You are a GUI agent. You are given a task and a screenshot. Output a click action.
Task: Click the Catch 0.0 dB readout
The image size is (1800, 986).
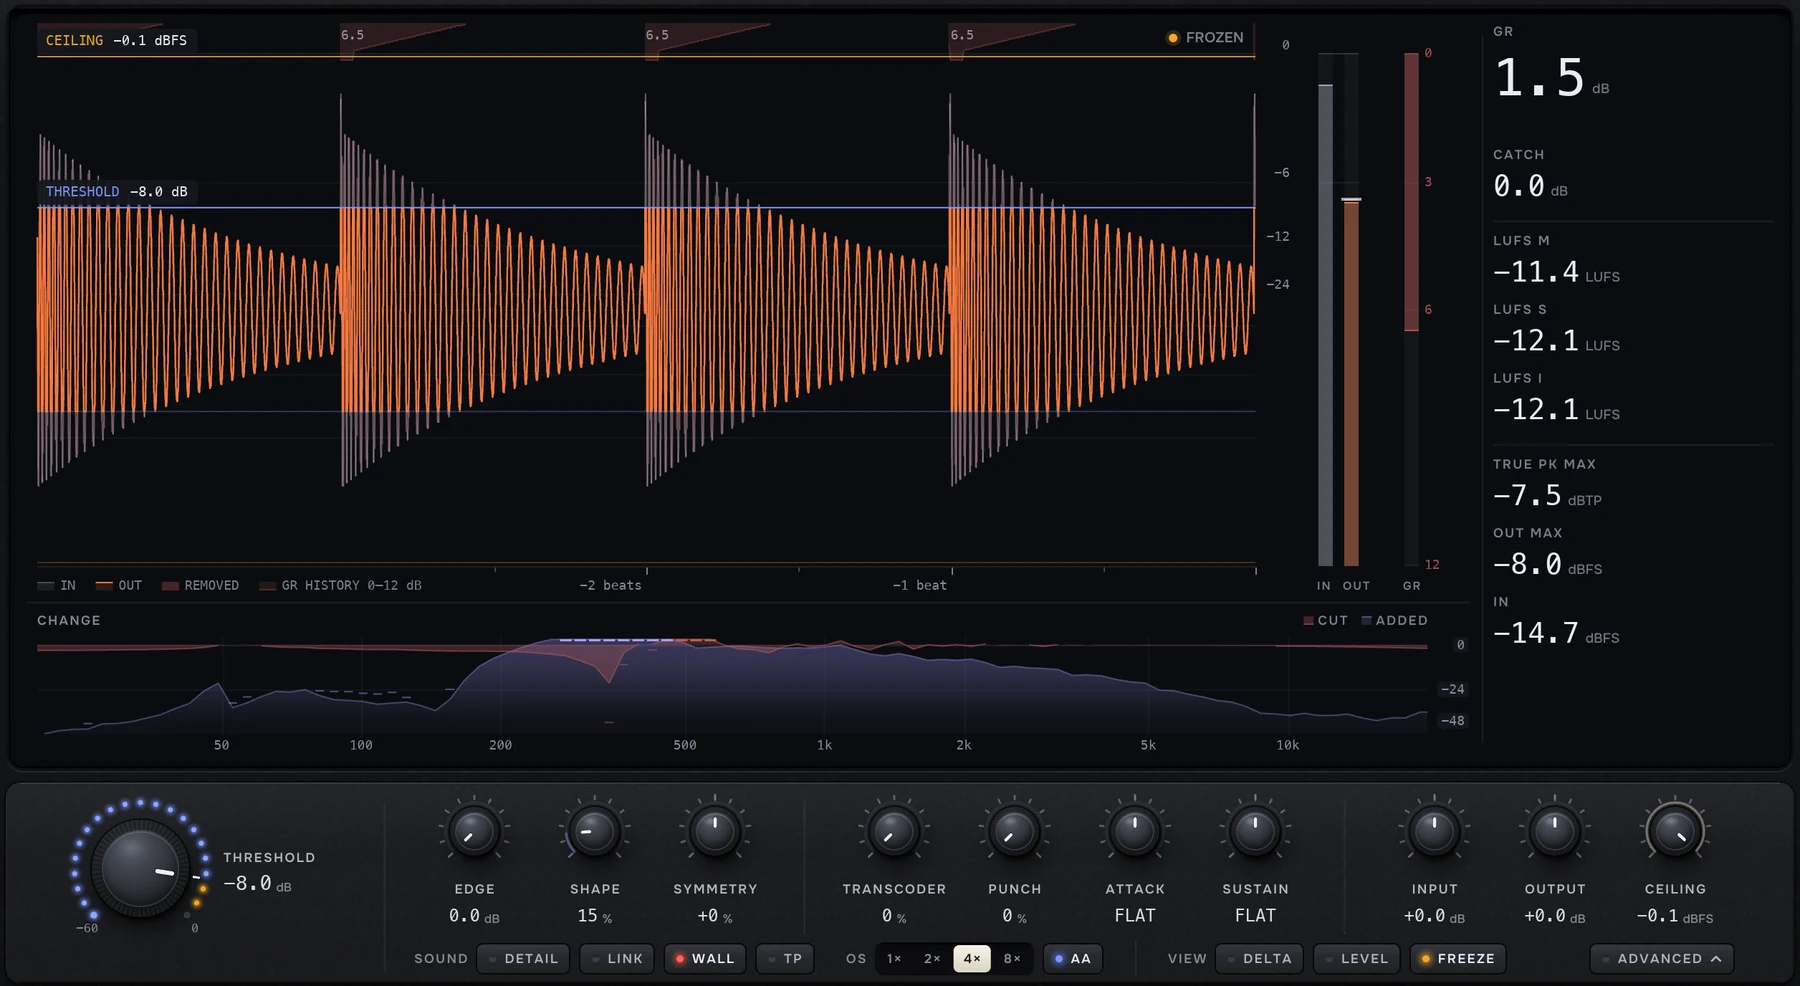(1530, 186)
